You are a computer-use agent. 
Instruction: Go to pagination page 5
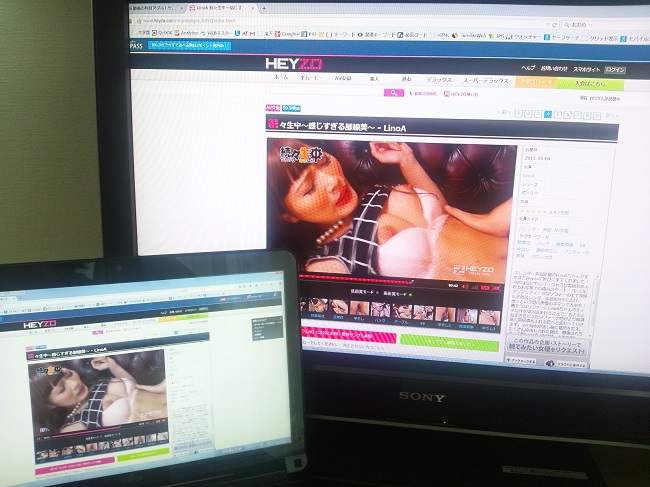[558, 114]
